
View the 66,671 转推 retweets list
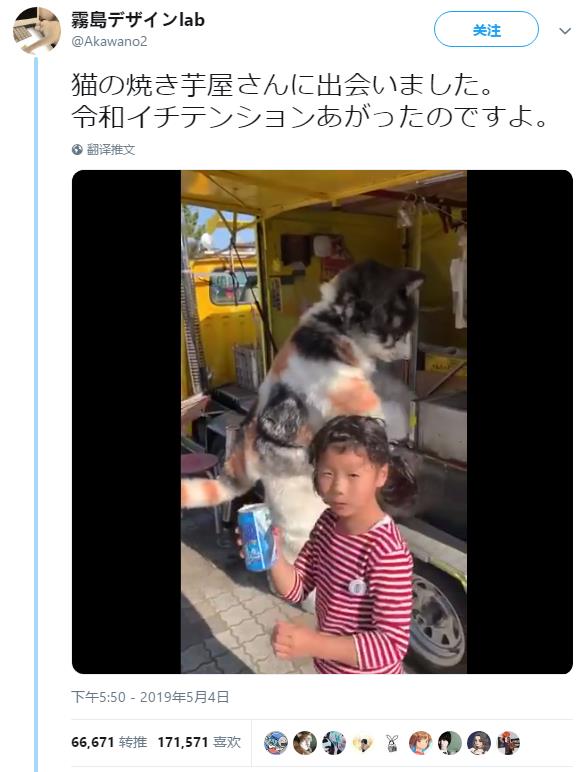(109, 742)
